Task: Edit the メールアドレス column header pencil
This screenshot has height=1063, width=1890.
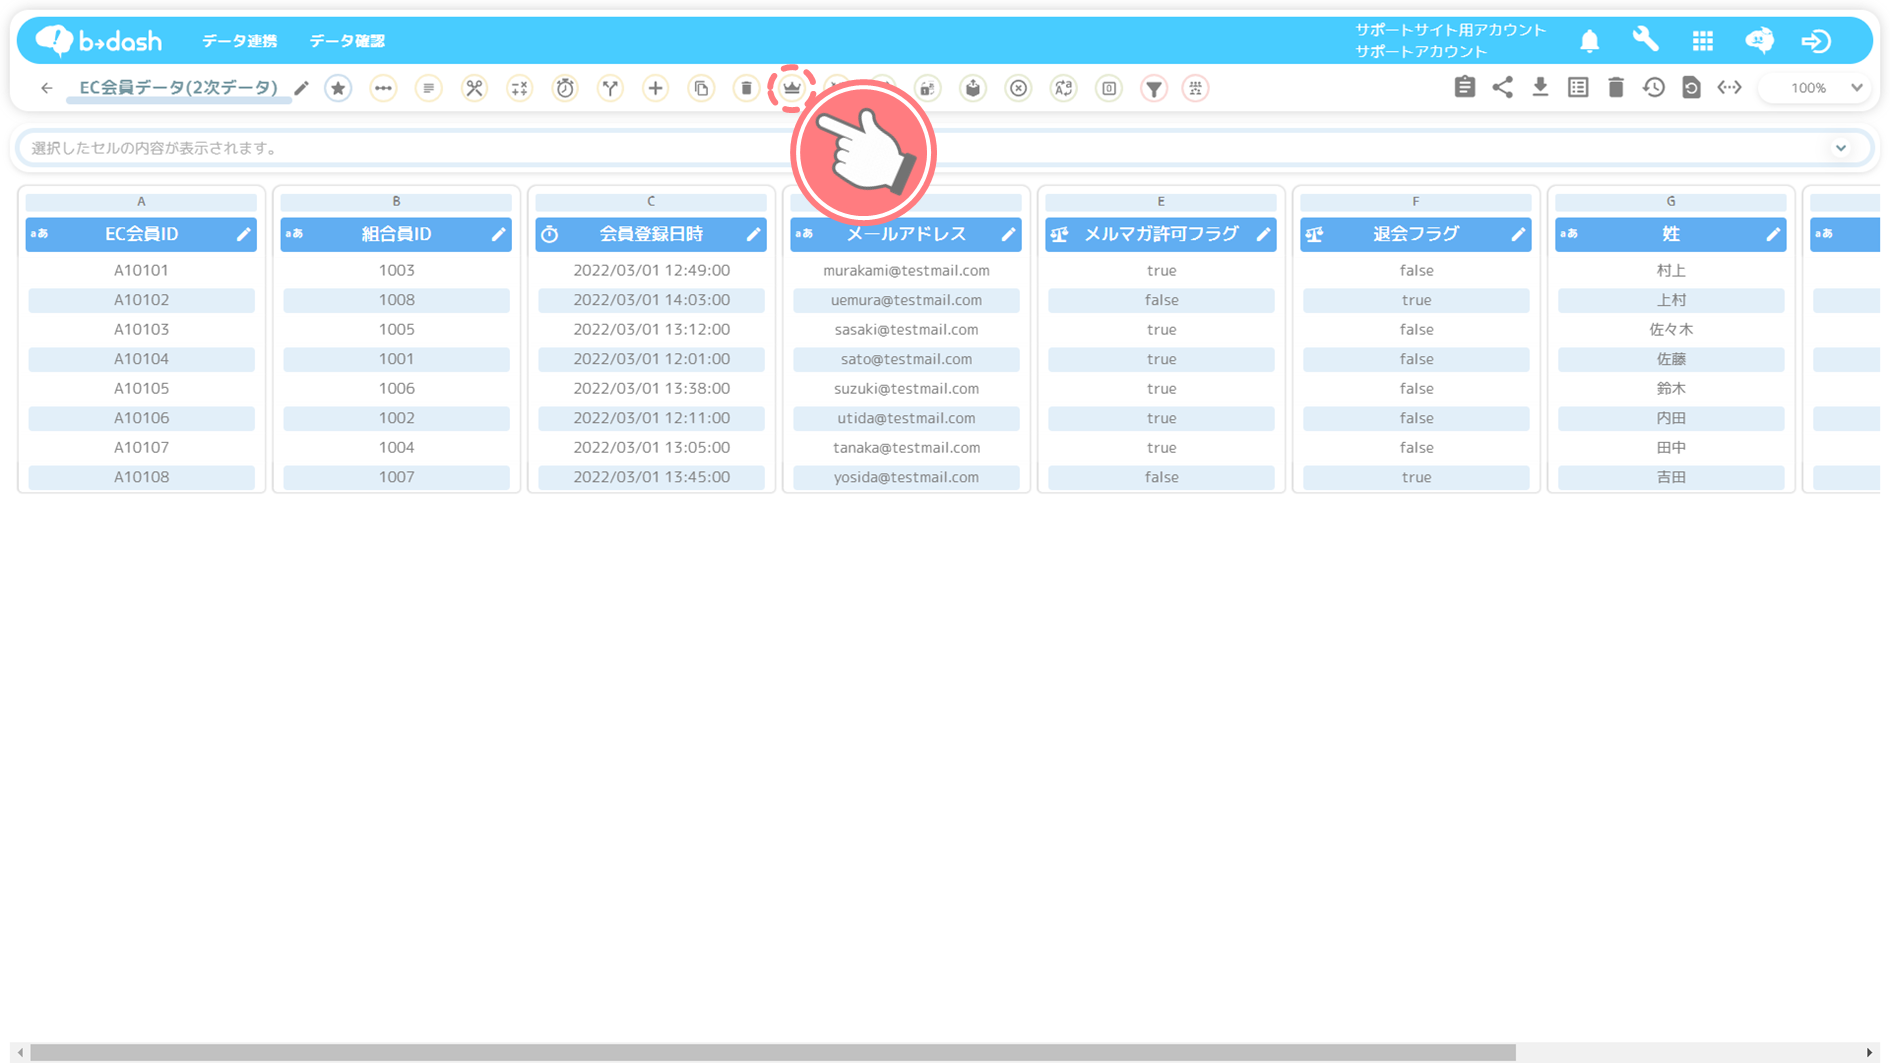Action: [1008, 234]
